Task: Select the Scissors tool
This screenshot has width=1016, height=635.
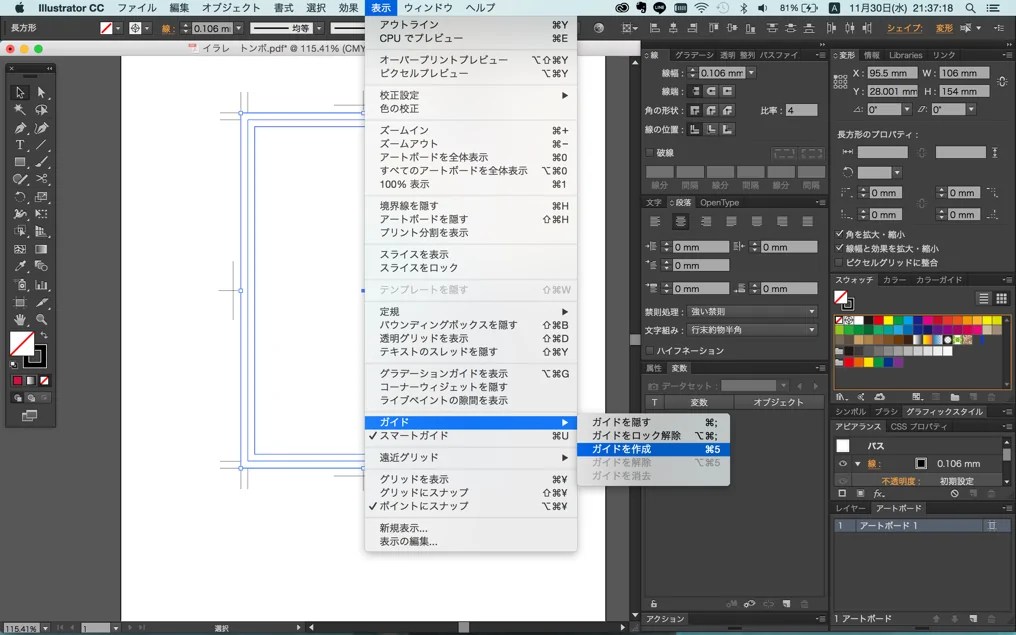Action: (41, 179)
